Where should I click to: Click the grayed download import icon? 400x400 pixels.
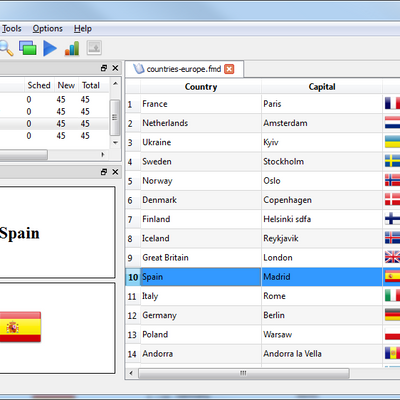point(94,48)
